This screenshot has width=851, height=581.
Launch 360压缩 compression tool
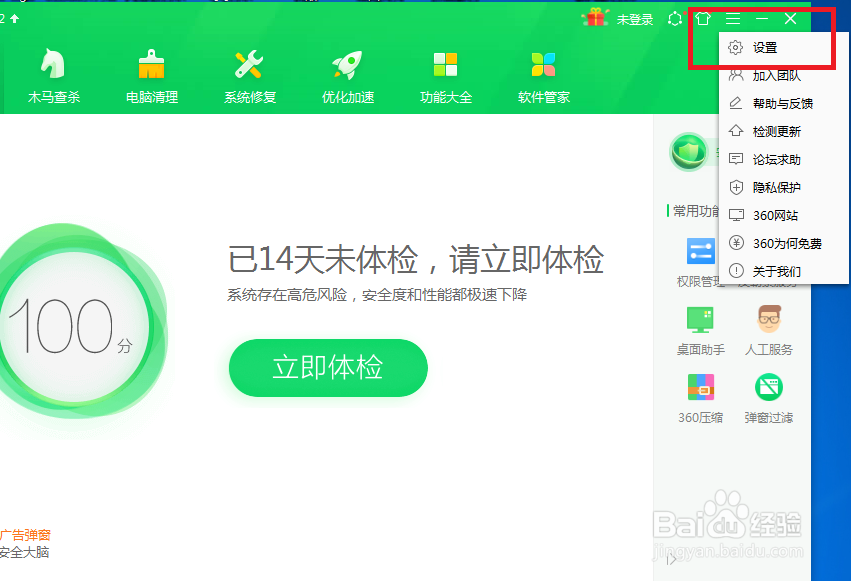click(x=700, y=399)
